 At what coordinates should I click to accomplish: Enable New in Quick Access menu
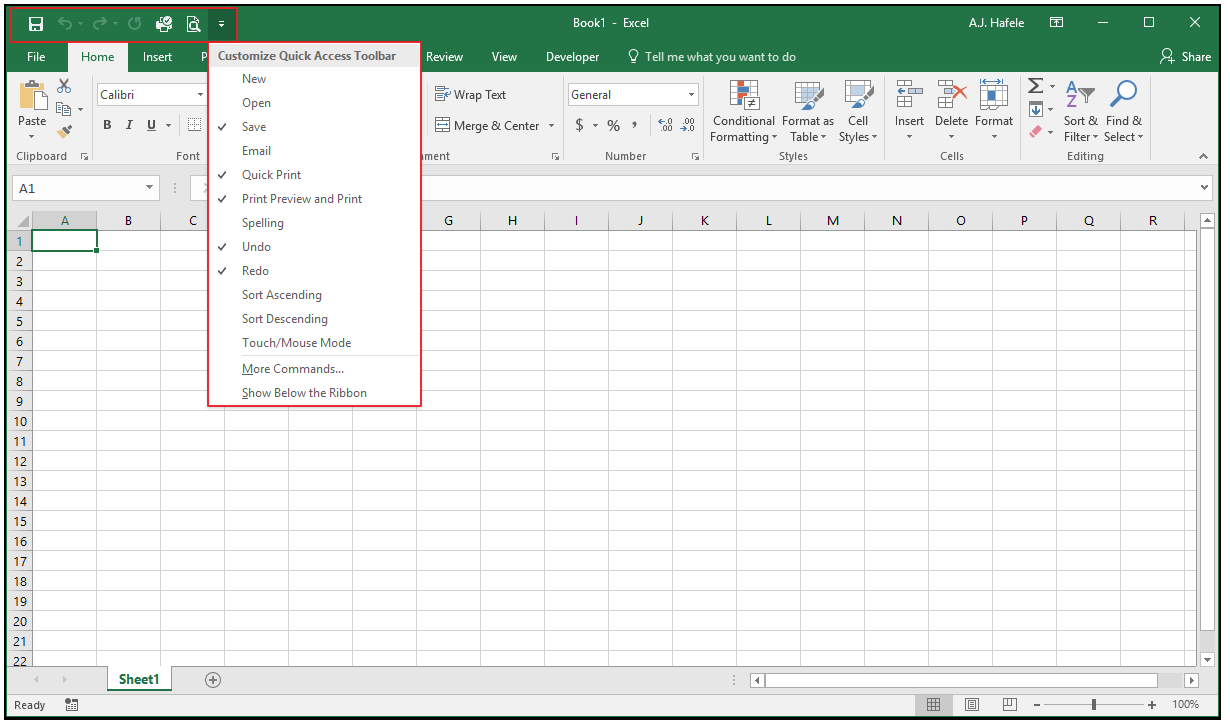[x=314, y=79]
